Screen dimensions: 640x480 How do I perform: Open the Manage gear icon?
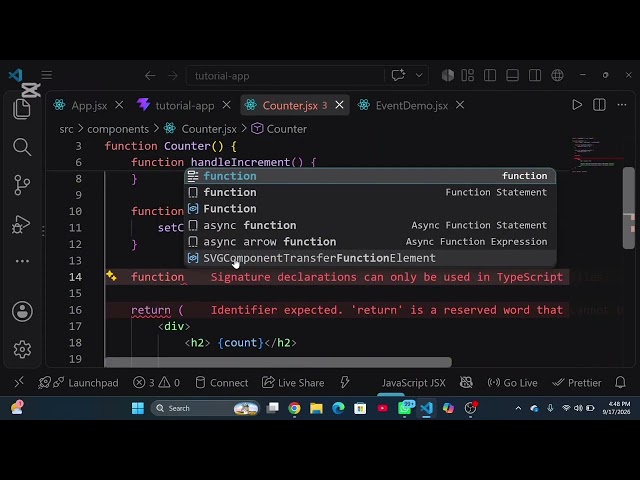pyautogui.click(x=22, y=349)
